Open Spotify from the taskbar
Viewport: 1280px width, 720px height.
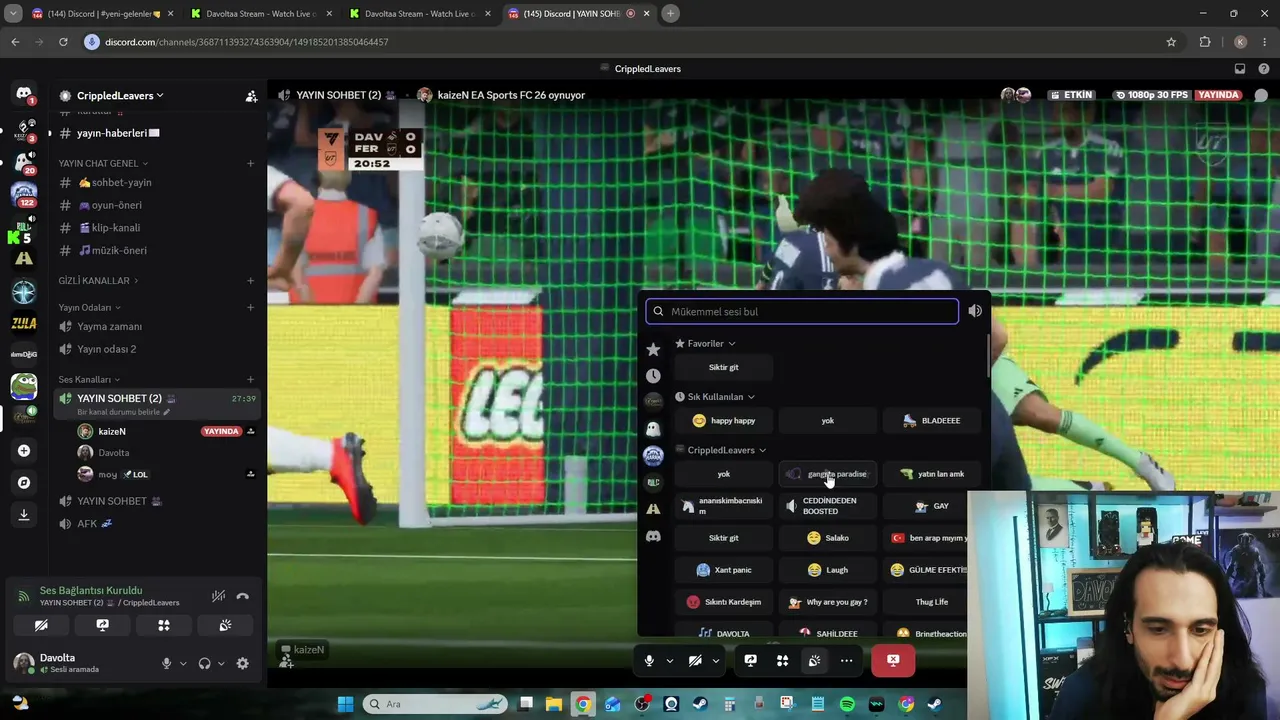tap(847, 704)
